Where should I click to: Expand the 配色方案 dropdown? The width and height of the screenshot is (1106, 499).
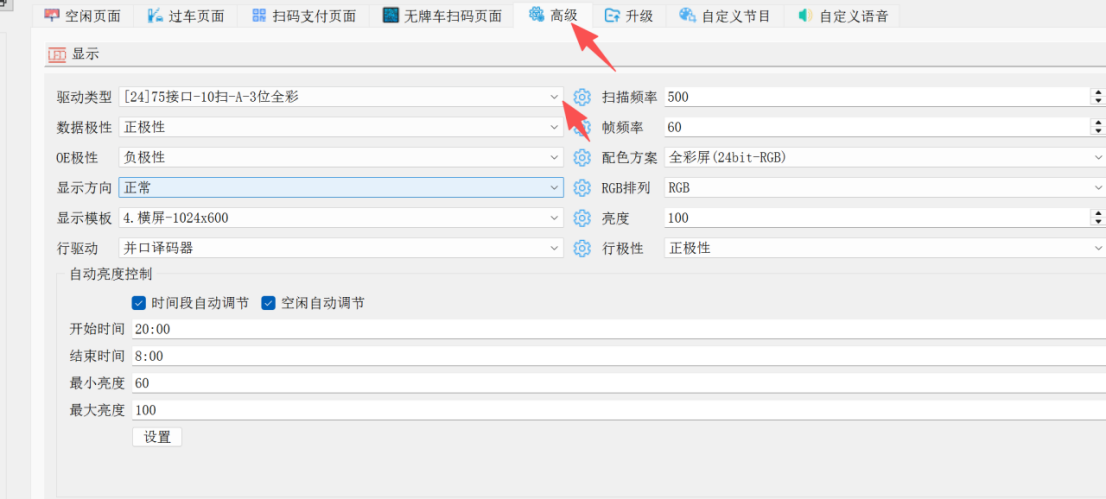pyautogui.click(x=1098, y=157)
